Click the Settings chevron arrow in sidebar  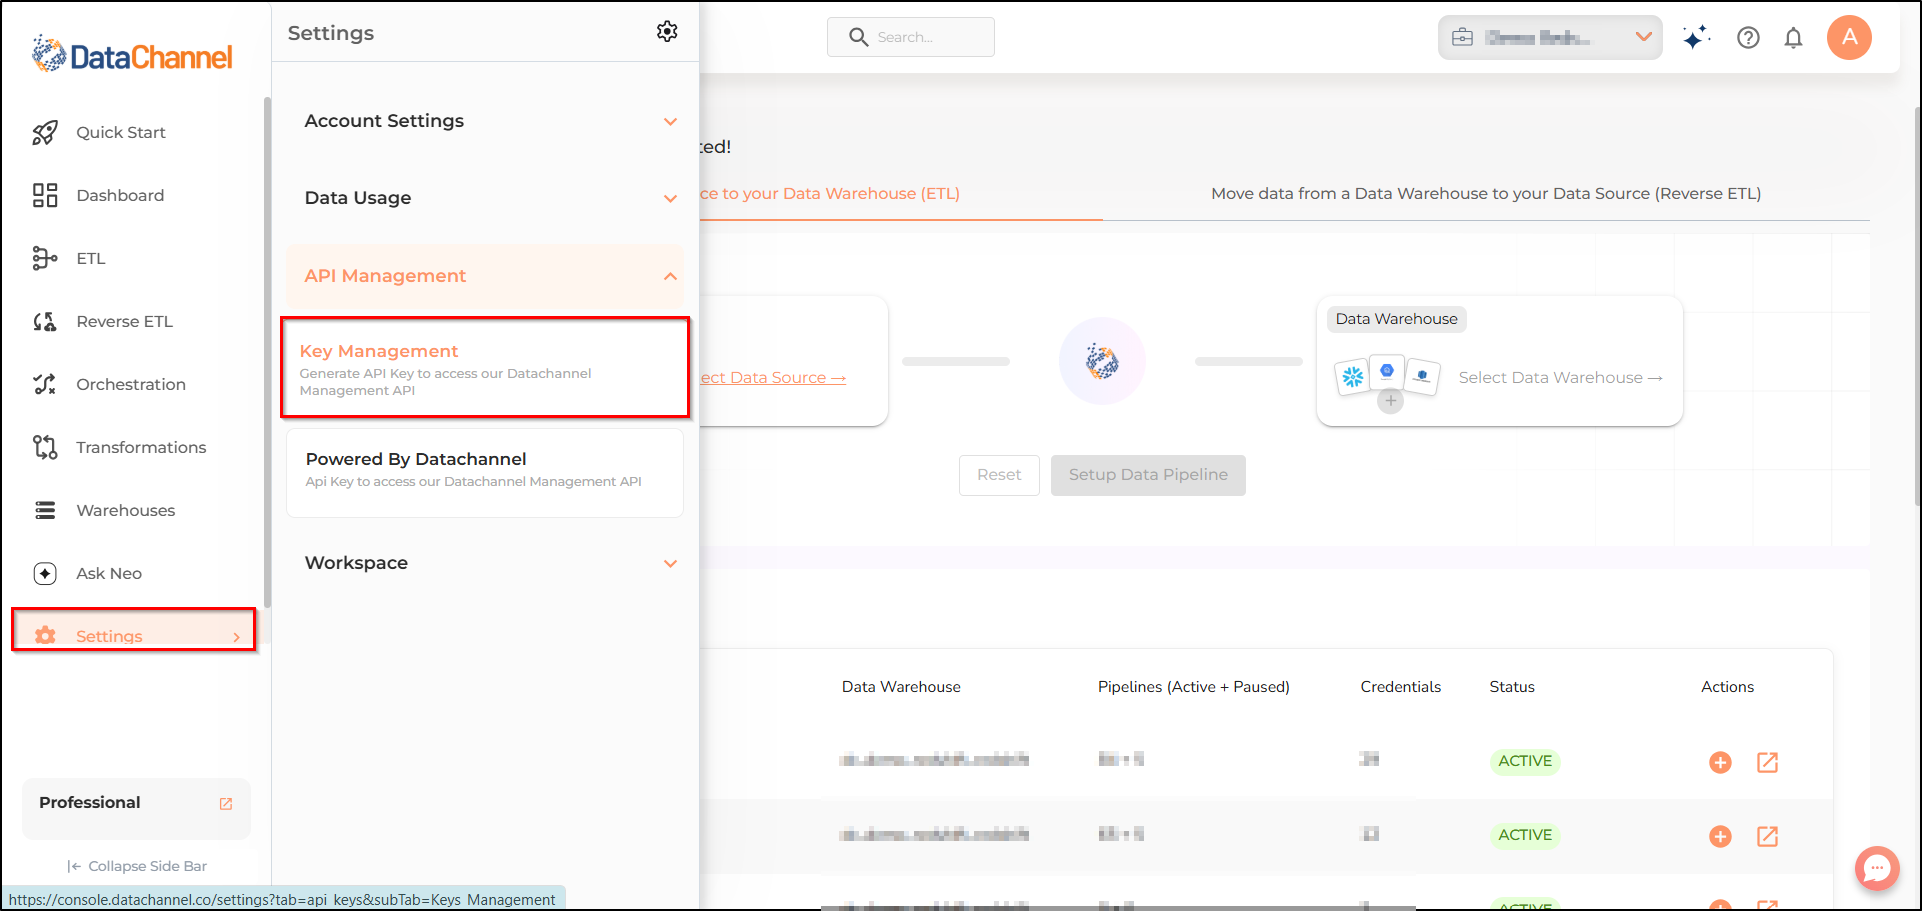coord(237,637)
